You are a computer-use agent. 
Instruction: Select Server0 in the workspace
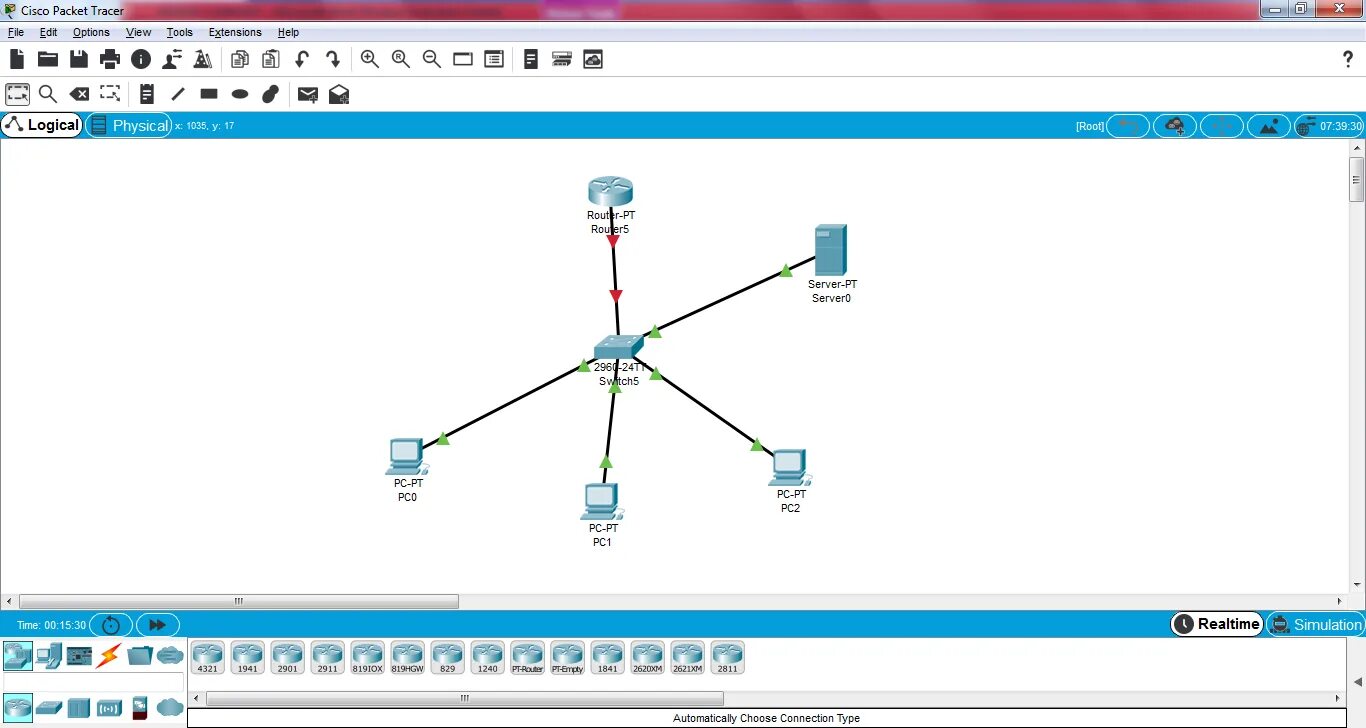tap(831, 250)
